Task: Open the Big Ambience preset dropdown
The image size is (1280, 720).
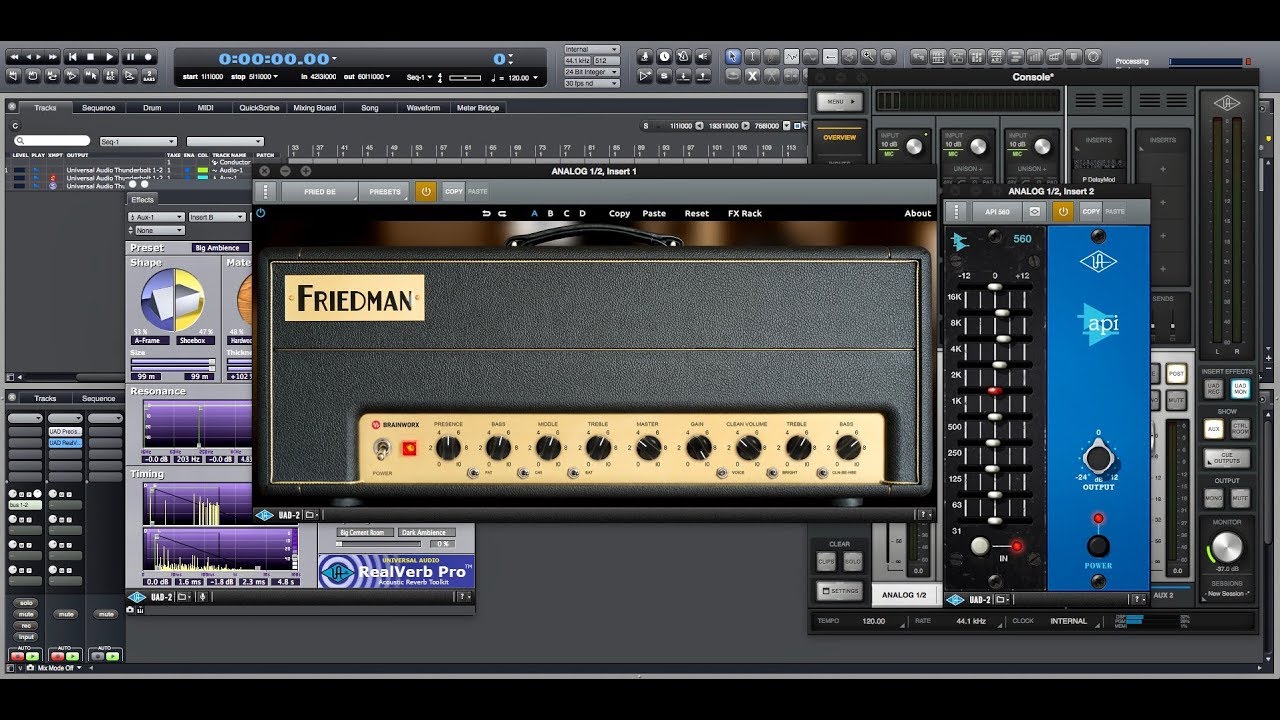Action: coord(220,248)
